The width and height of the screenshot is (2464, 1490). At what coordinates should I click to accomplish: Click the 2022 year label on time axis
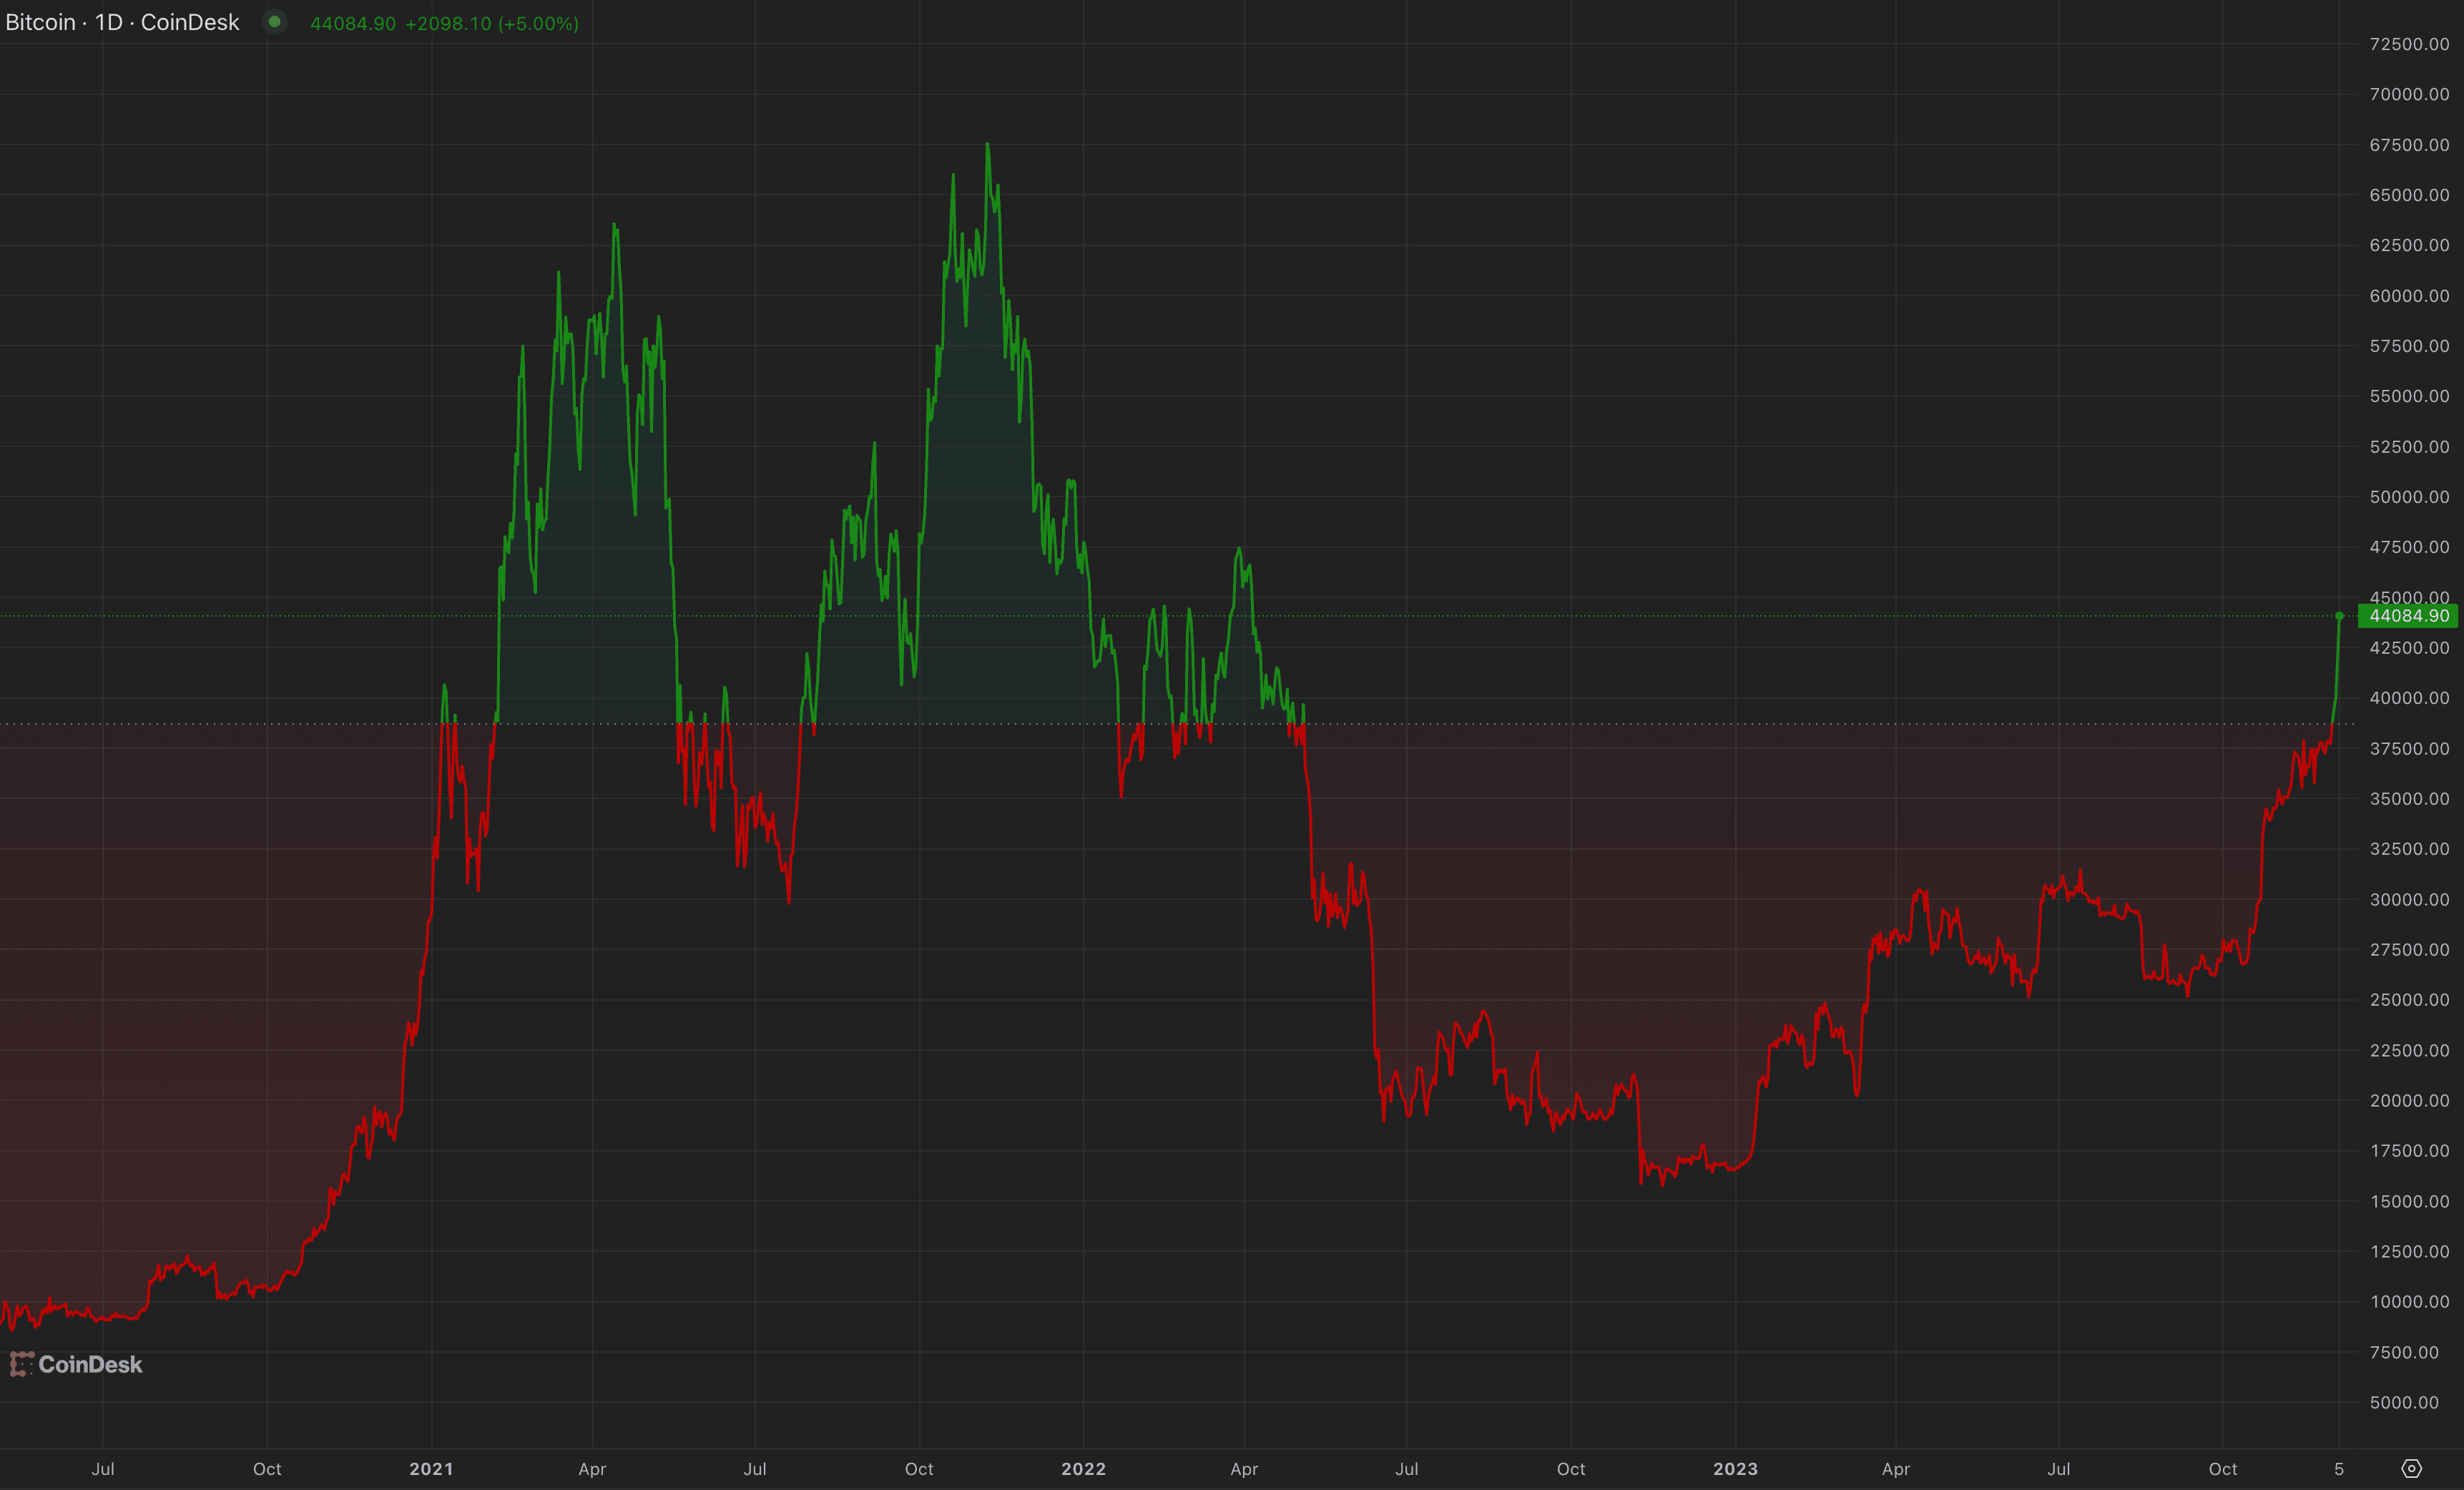[x=1083, y=1469]
